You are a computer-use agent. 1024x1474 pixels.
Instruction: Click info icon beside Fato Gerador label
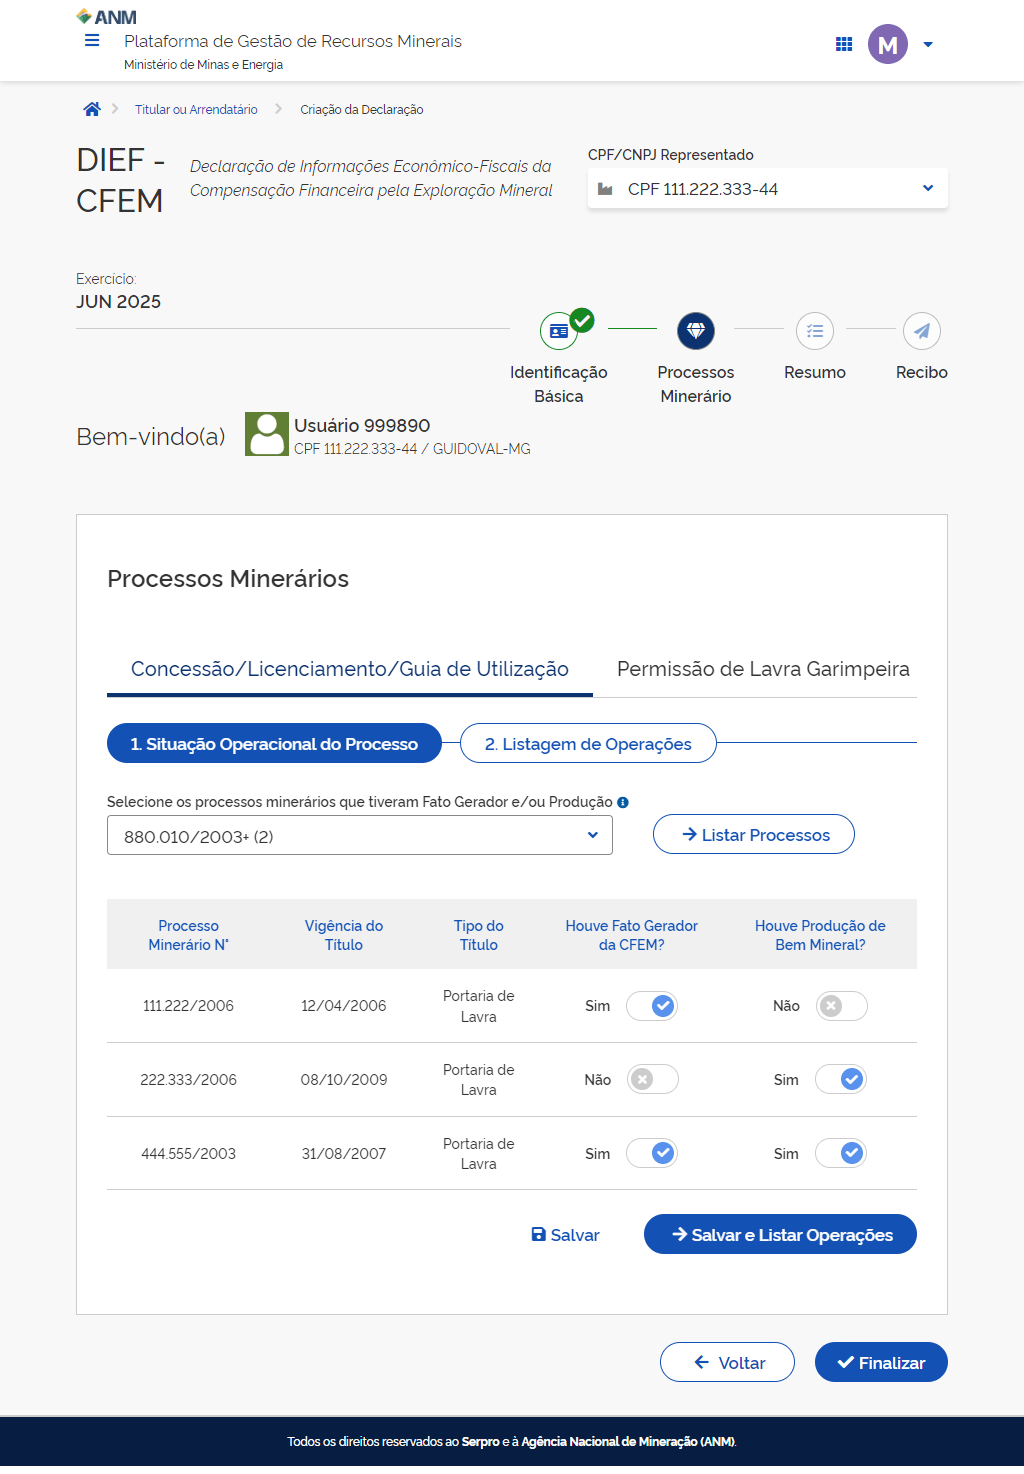click(623, 802)
